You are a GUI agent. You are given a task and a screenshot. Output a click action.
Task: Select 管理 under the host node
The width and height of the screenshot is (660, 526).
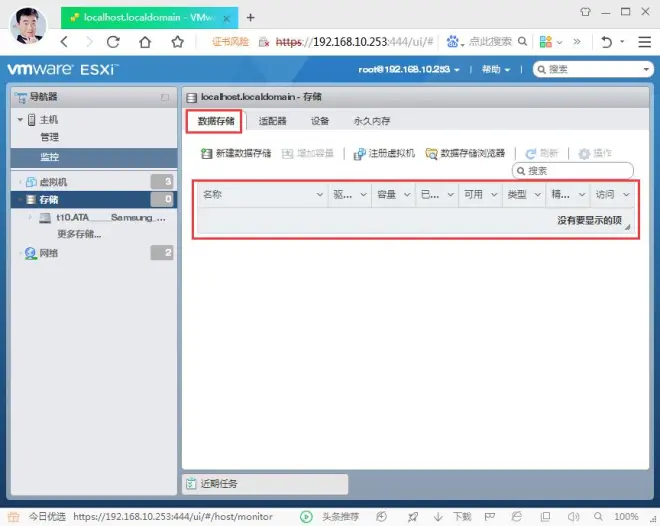coord(49,137)
